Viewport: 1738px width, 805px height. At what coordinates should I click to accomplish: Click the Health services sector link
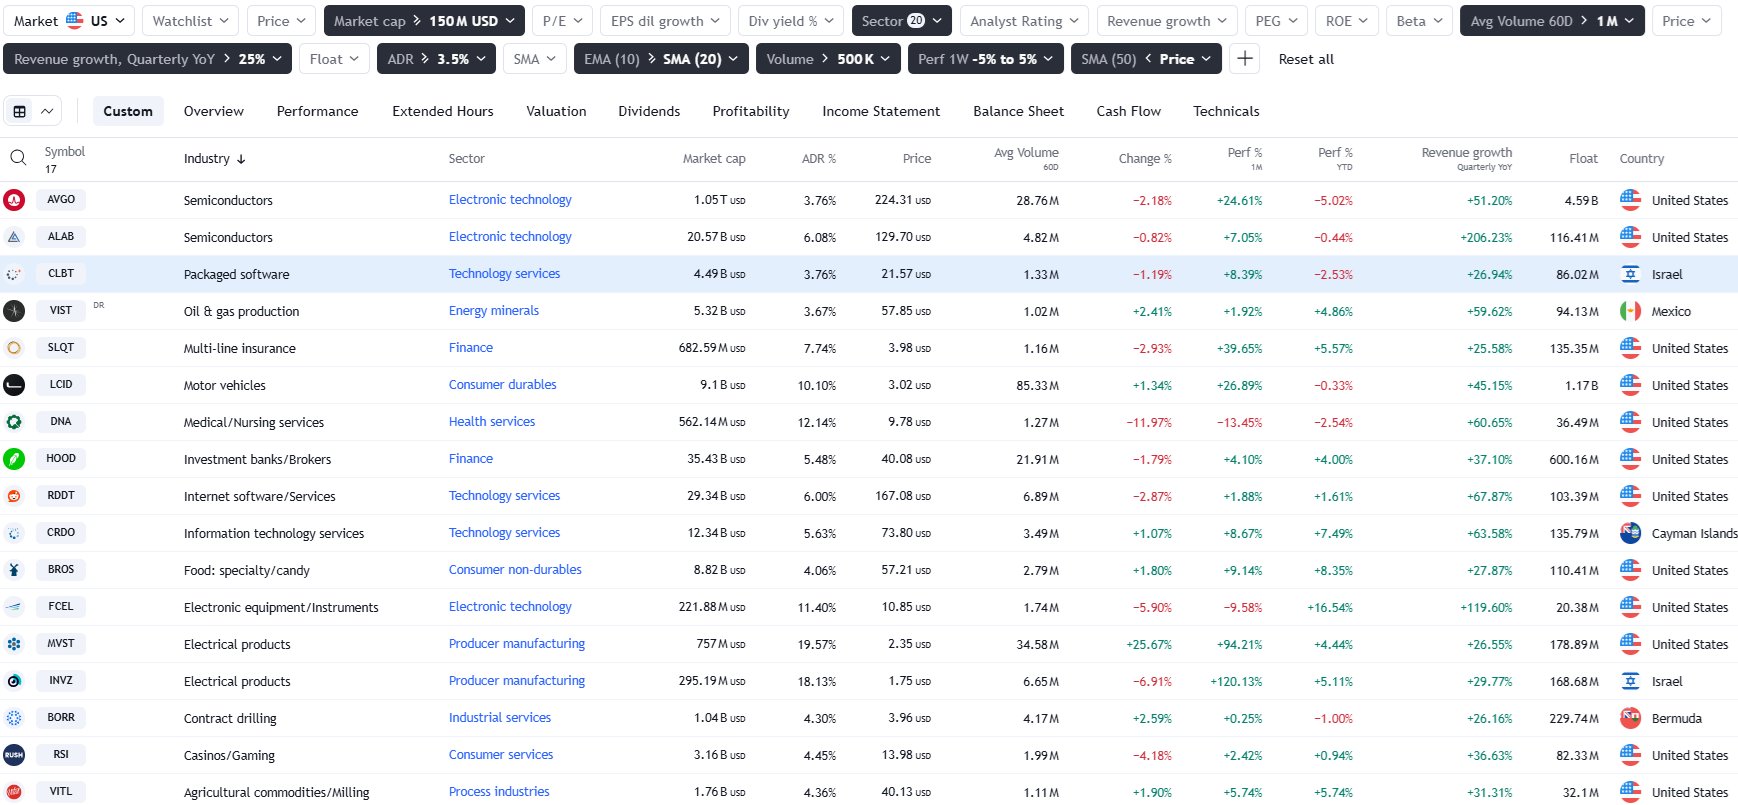click(491, 422)
